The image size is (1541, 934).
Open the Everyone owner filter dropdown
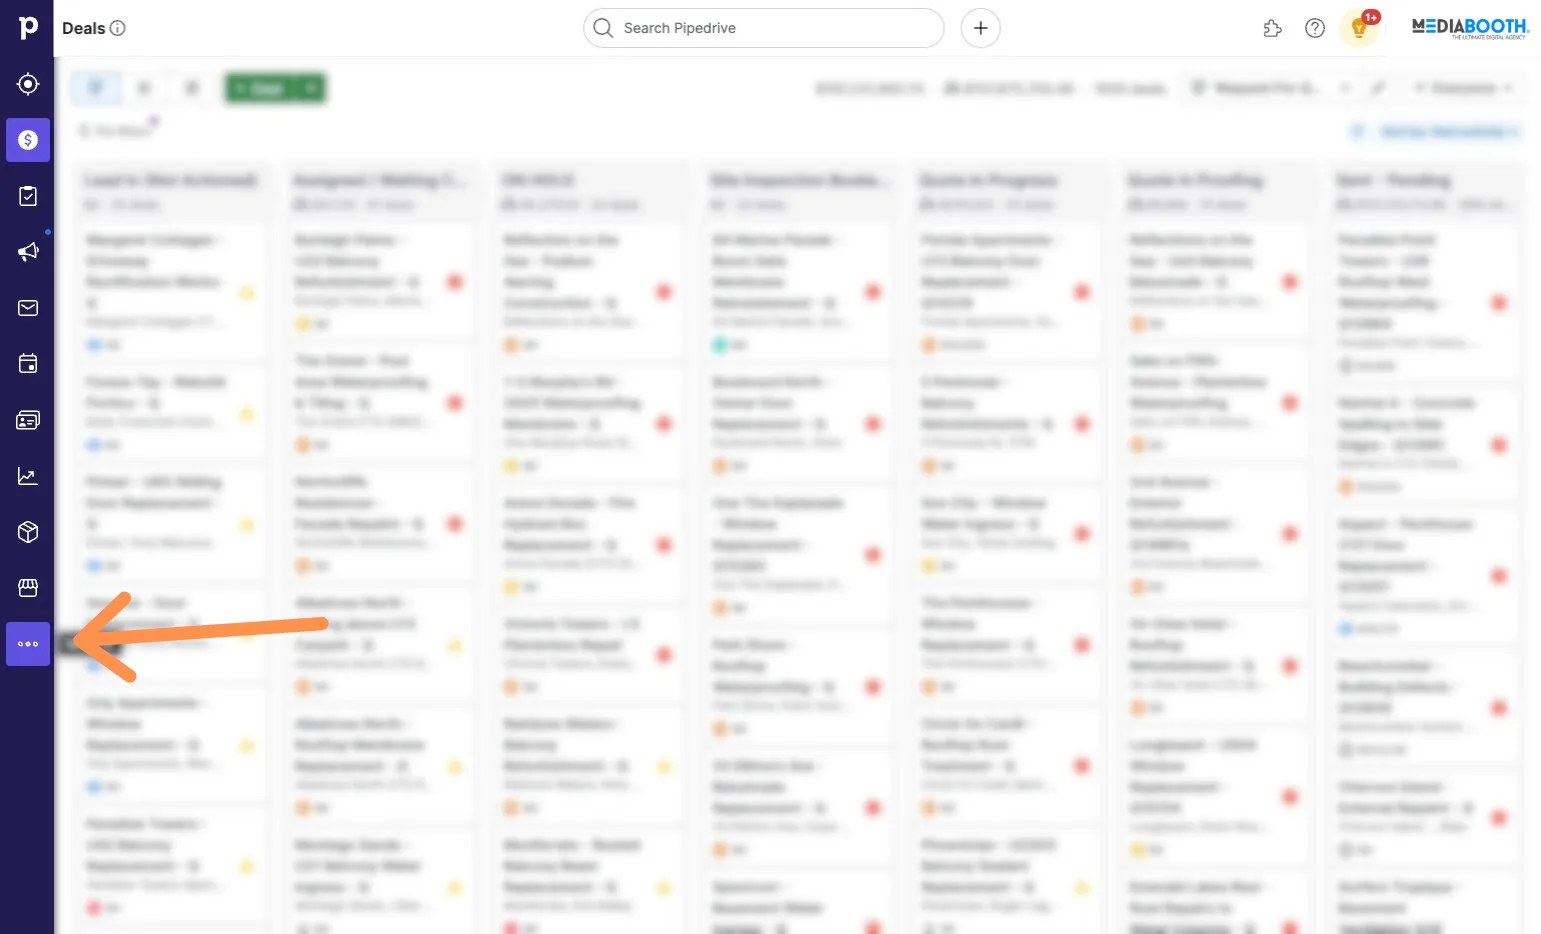1462,88
